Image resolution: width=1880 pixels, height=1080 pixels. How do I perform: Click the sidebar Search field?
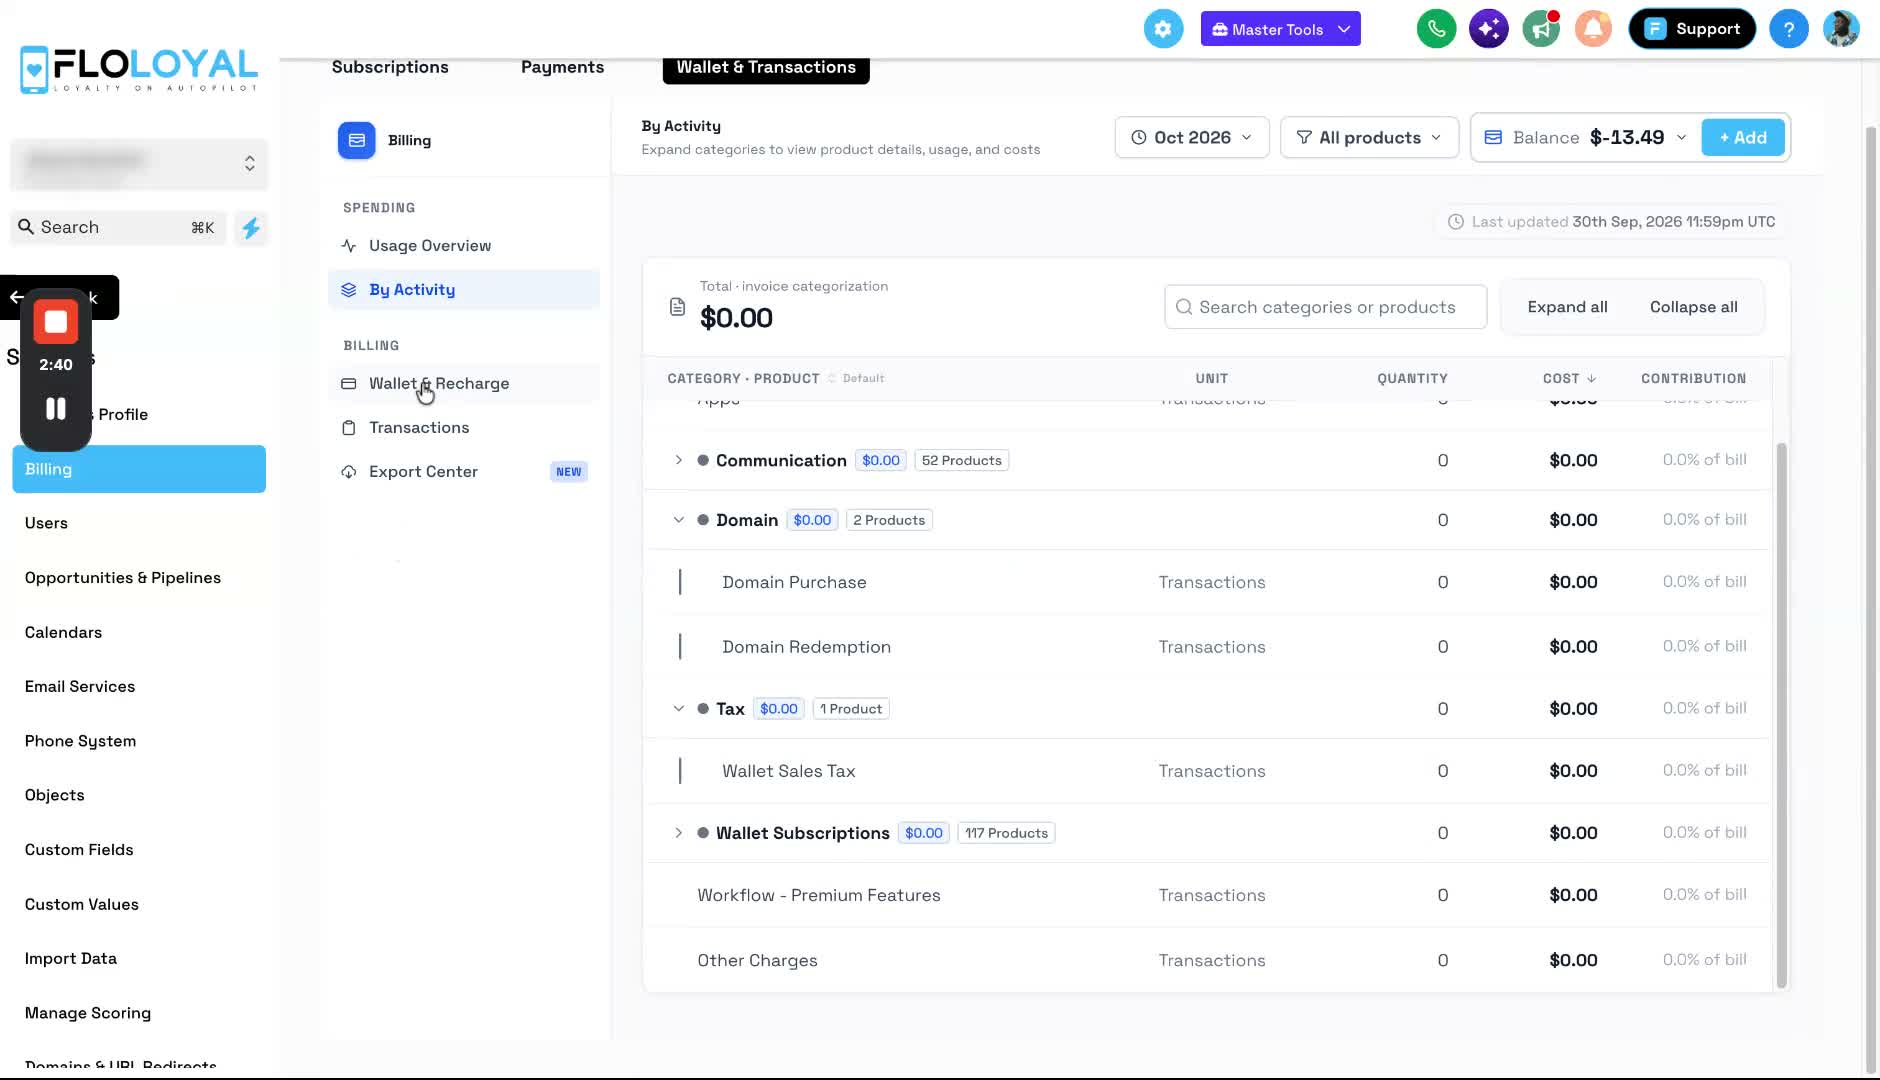pyautogui.click(x=119, y=228)
